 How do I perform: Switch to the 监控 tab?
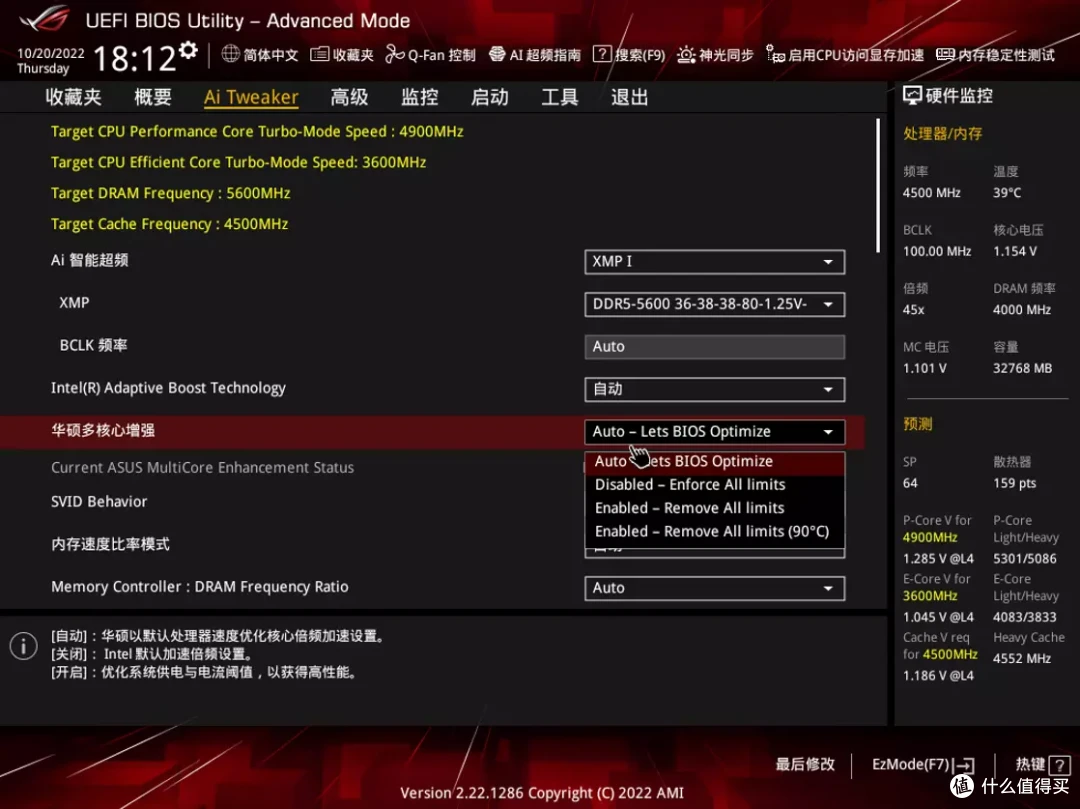[419, 97]
